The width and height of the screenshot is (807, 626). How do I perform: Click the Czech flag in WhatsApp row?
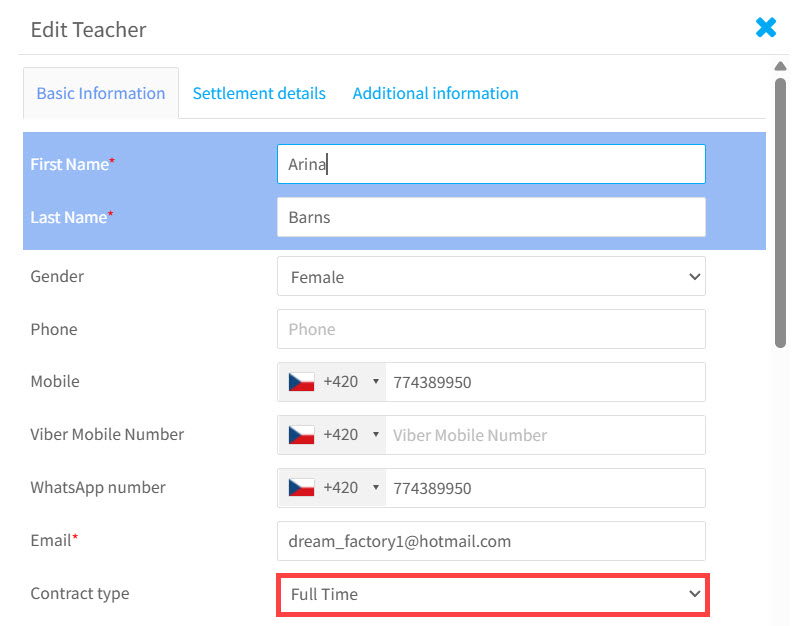(x=301, y=488)
